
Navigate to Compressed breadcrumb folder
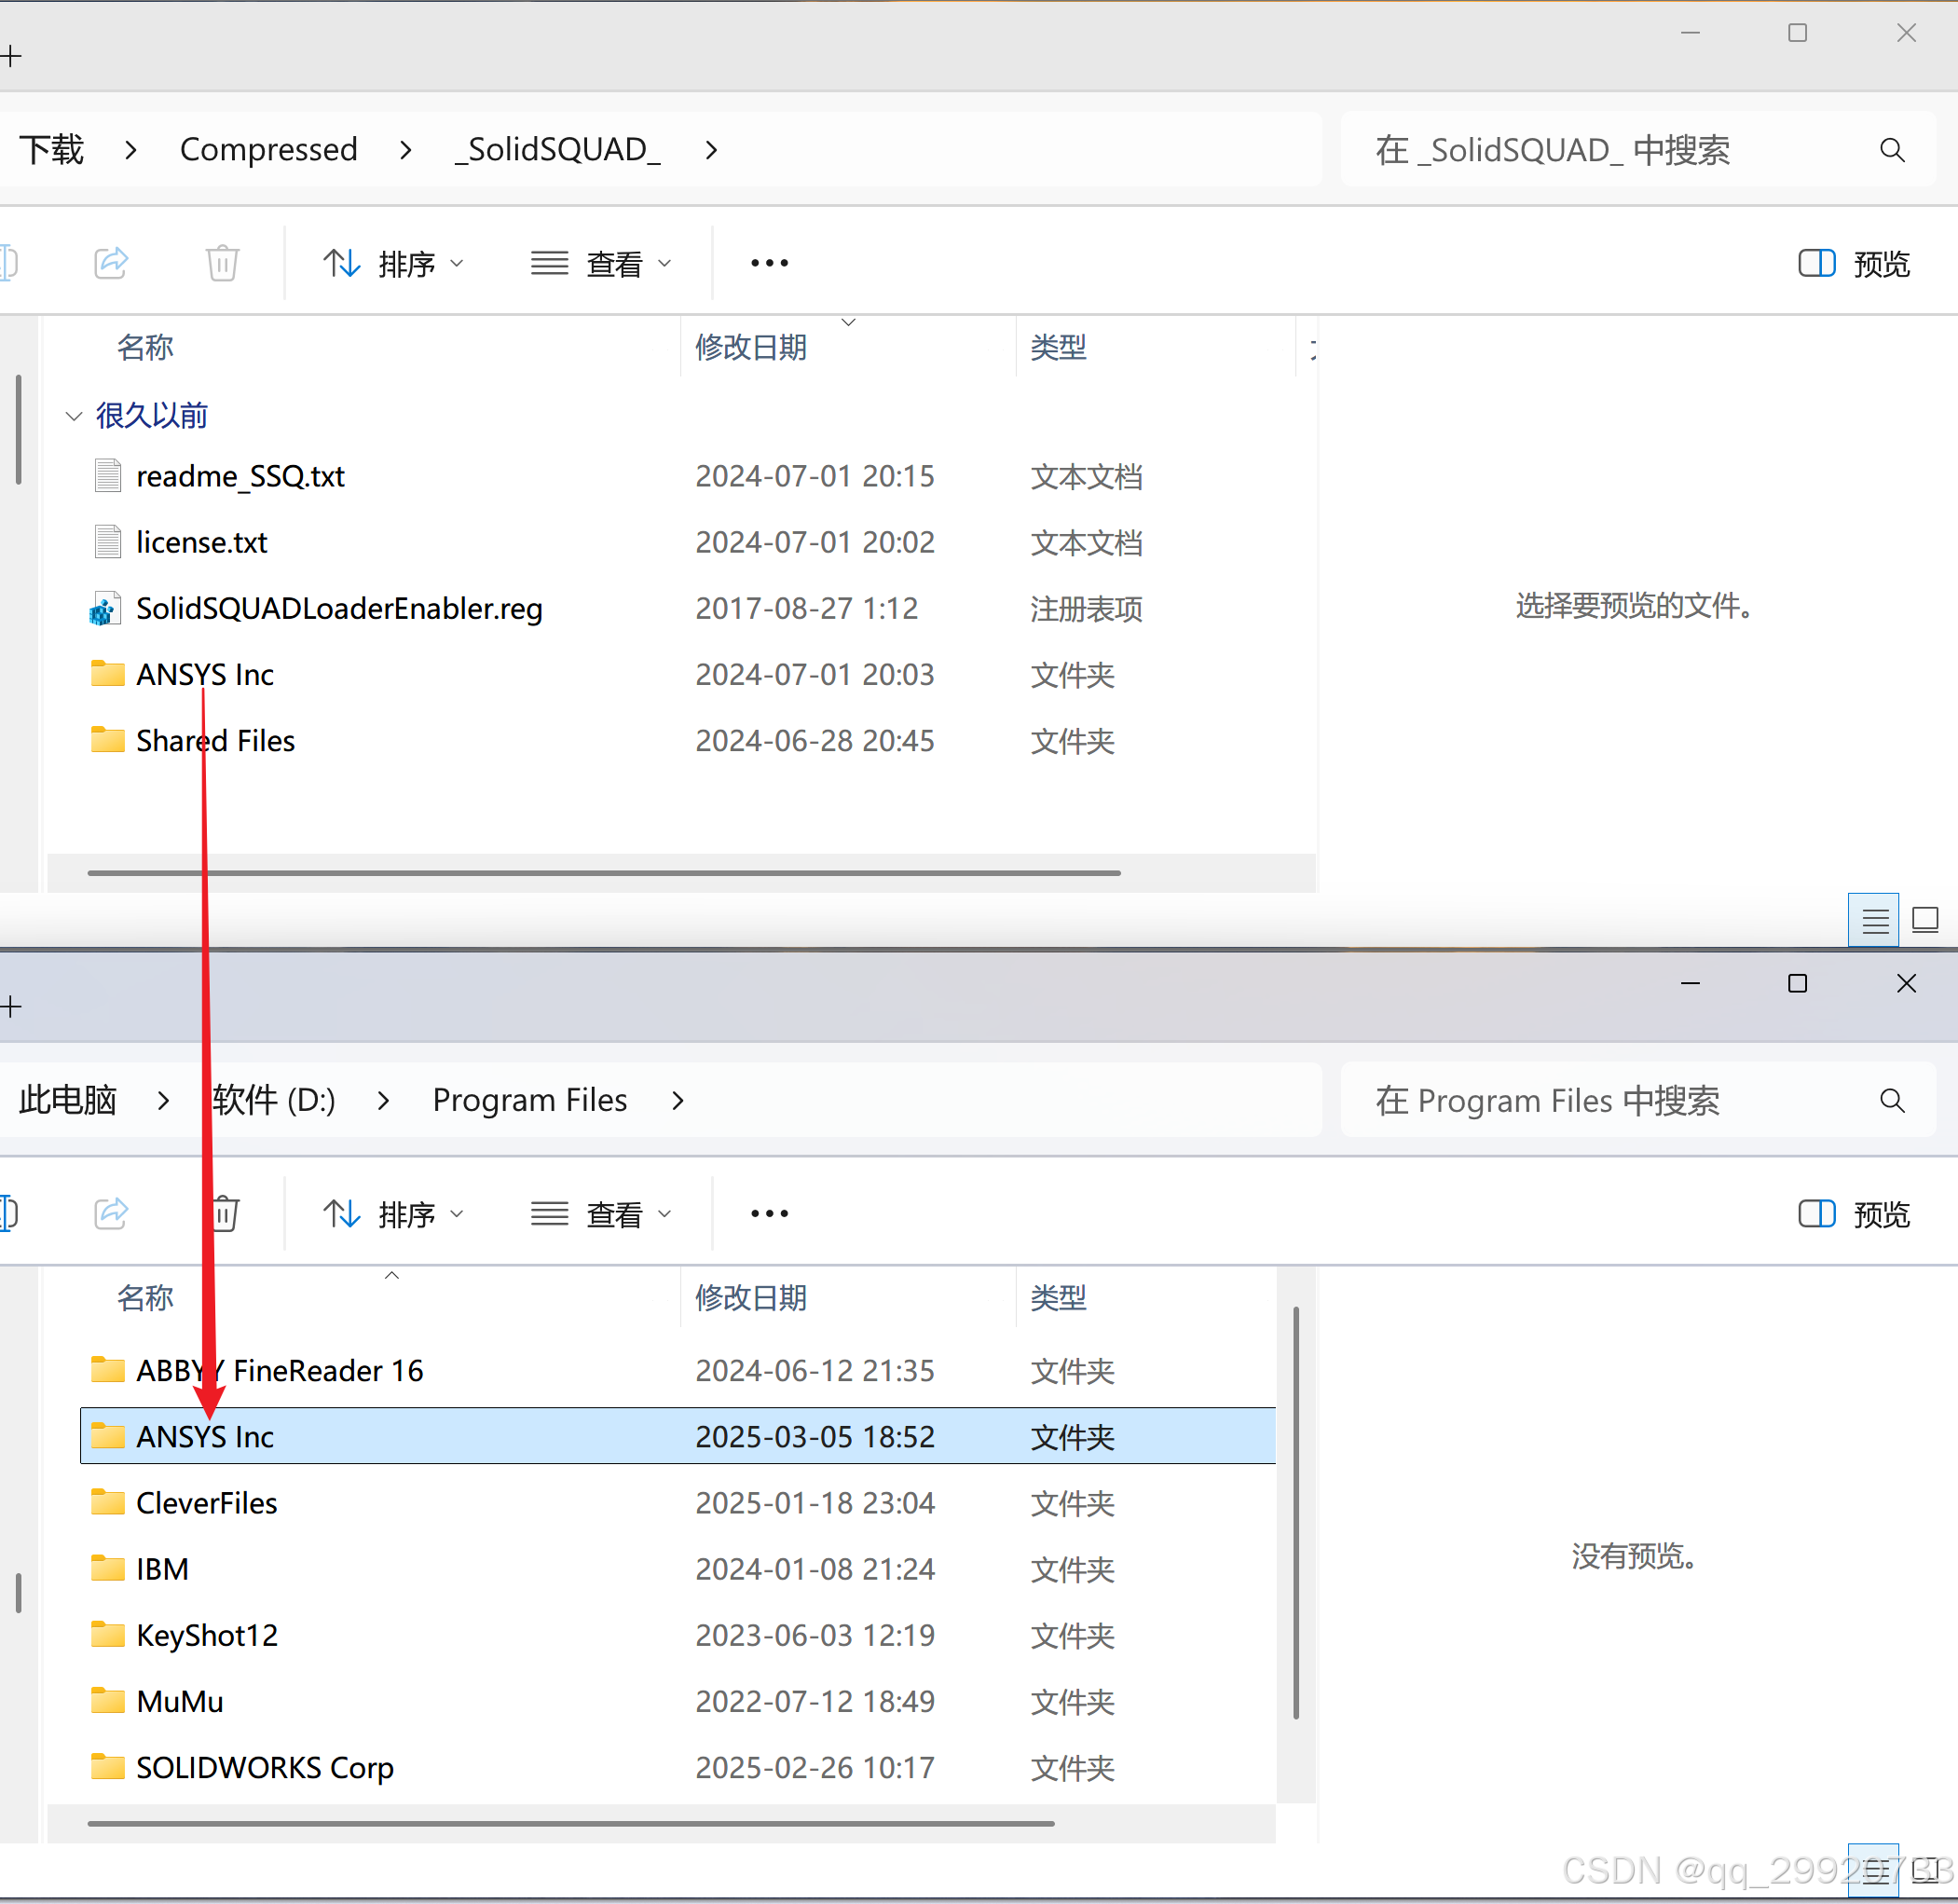(x=268, y=150)
